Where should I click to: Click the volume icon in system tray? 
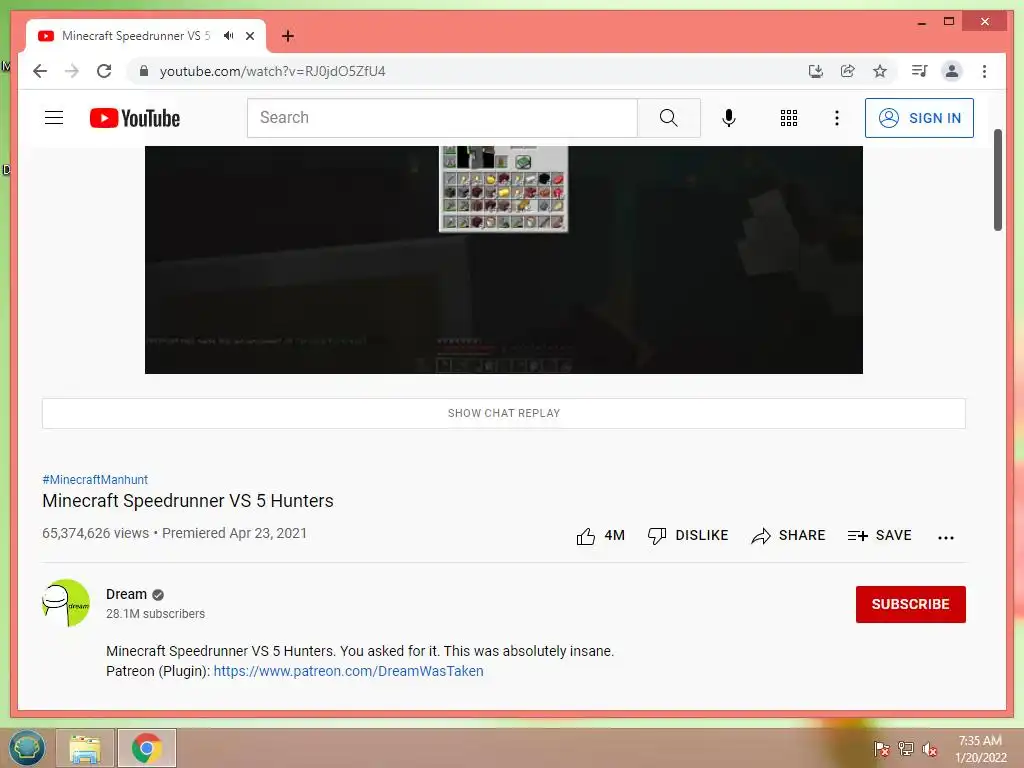click(x=929, y=749)
